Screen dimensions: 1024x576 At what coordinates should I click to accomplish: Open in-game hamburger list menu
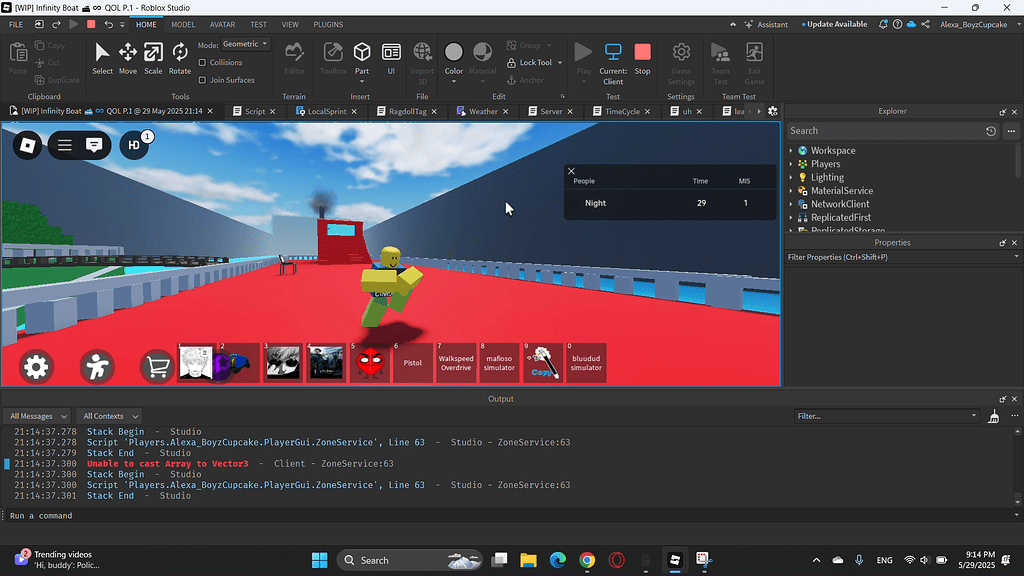point(64,145)
